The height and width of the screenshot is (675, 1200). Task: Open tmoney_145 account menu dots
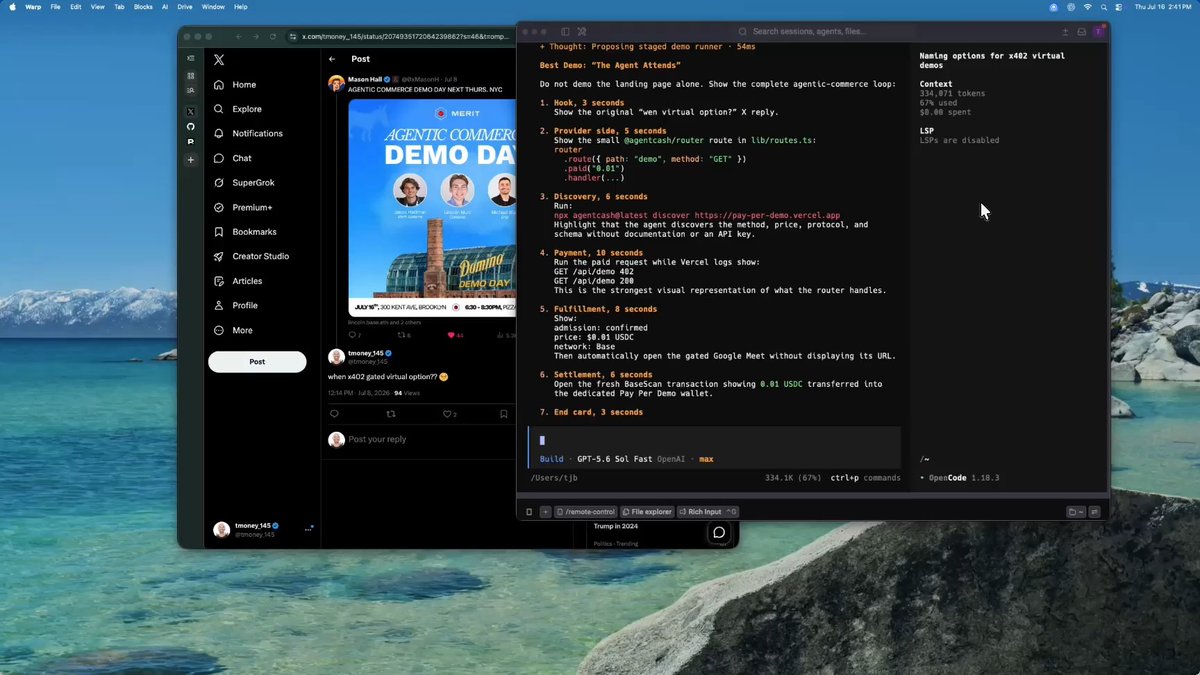point(308,529)
